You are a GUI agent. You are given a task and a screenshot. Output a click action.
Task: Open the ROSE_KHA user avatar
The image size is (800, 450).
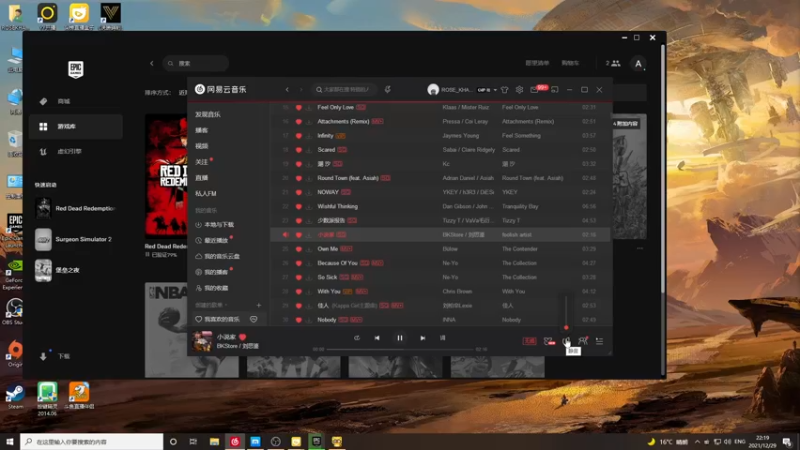pyautogui.click(x=433, y=90)
